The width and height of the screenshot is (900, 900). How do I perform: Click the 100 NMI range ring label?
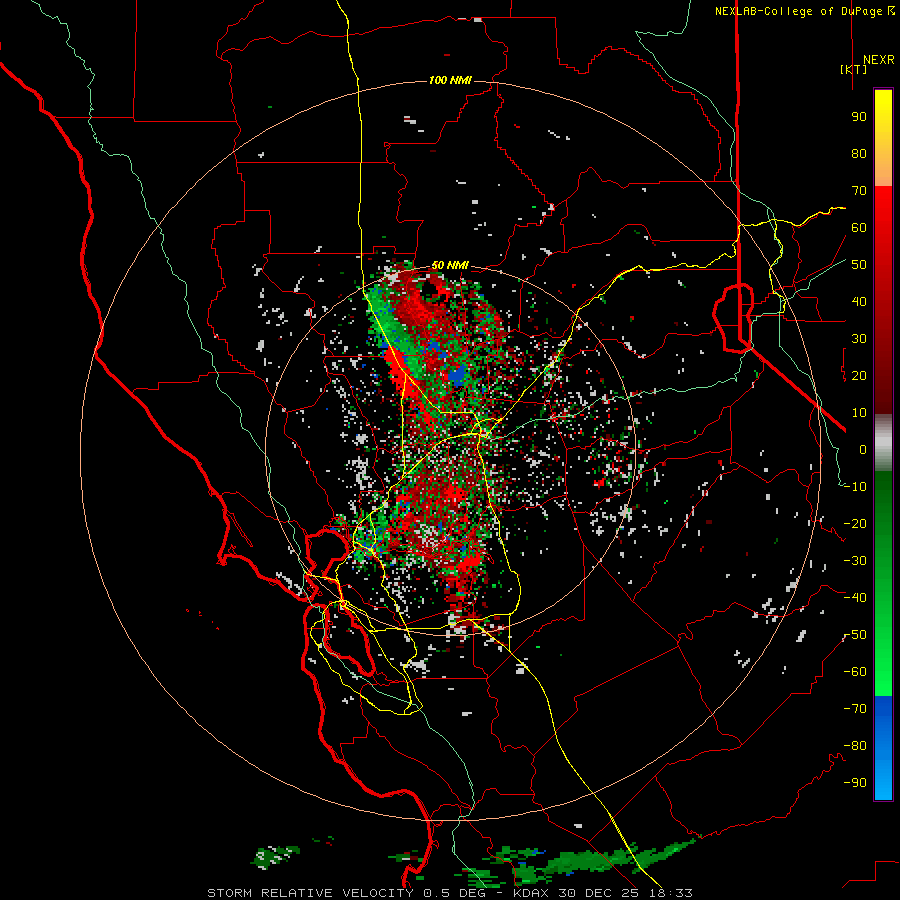(450, 80)
